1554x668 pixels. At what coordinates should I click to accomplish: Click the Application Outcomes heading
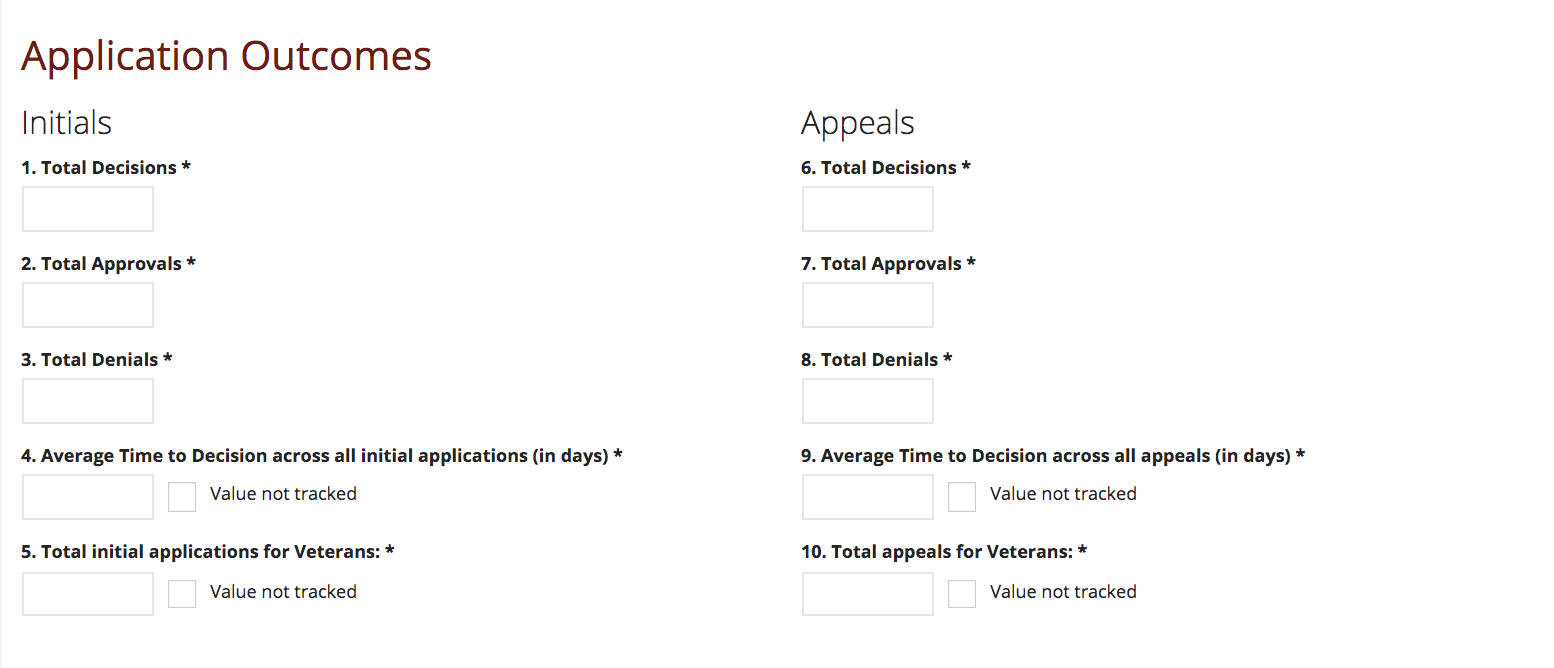pyautogui.click(x=226, y=56)
